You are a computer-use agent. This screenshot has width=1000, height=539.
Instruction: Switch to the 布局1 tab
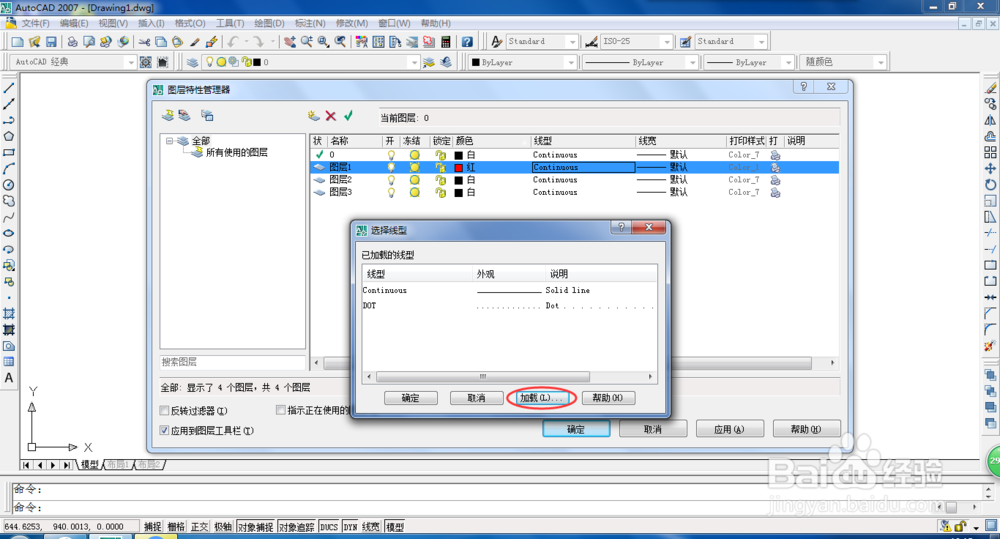118,464
